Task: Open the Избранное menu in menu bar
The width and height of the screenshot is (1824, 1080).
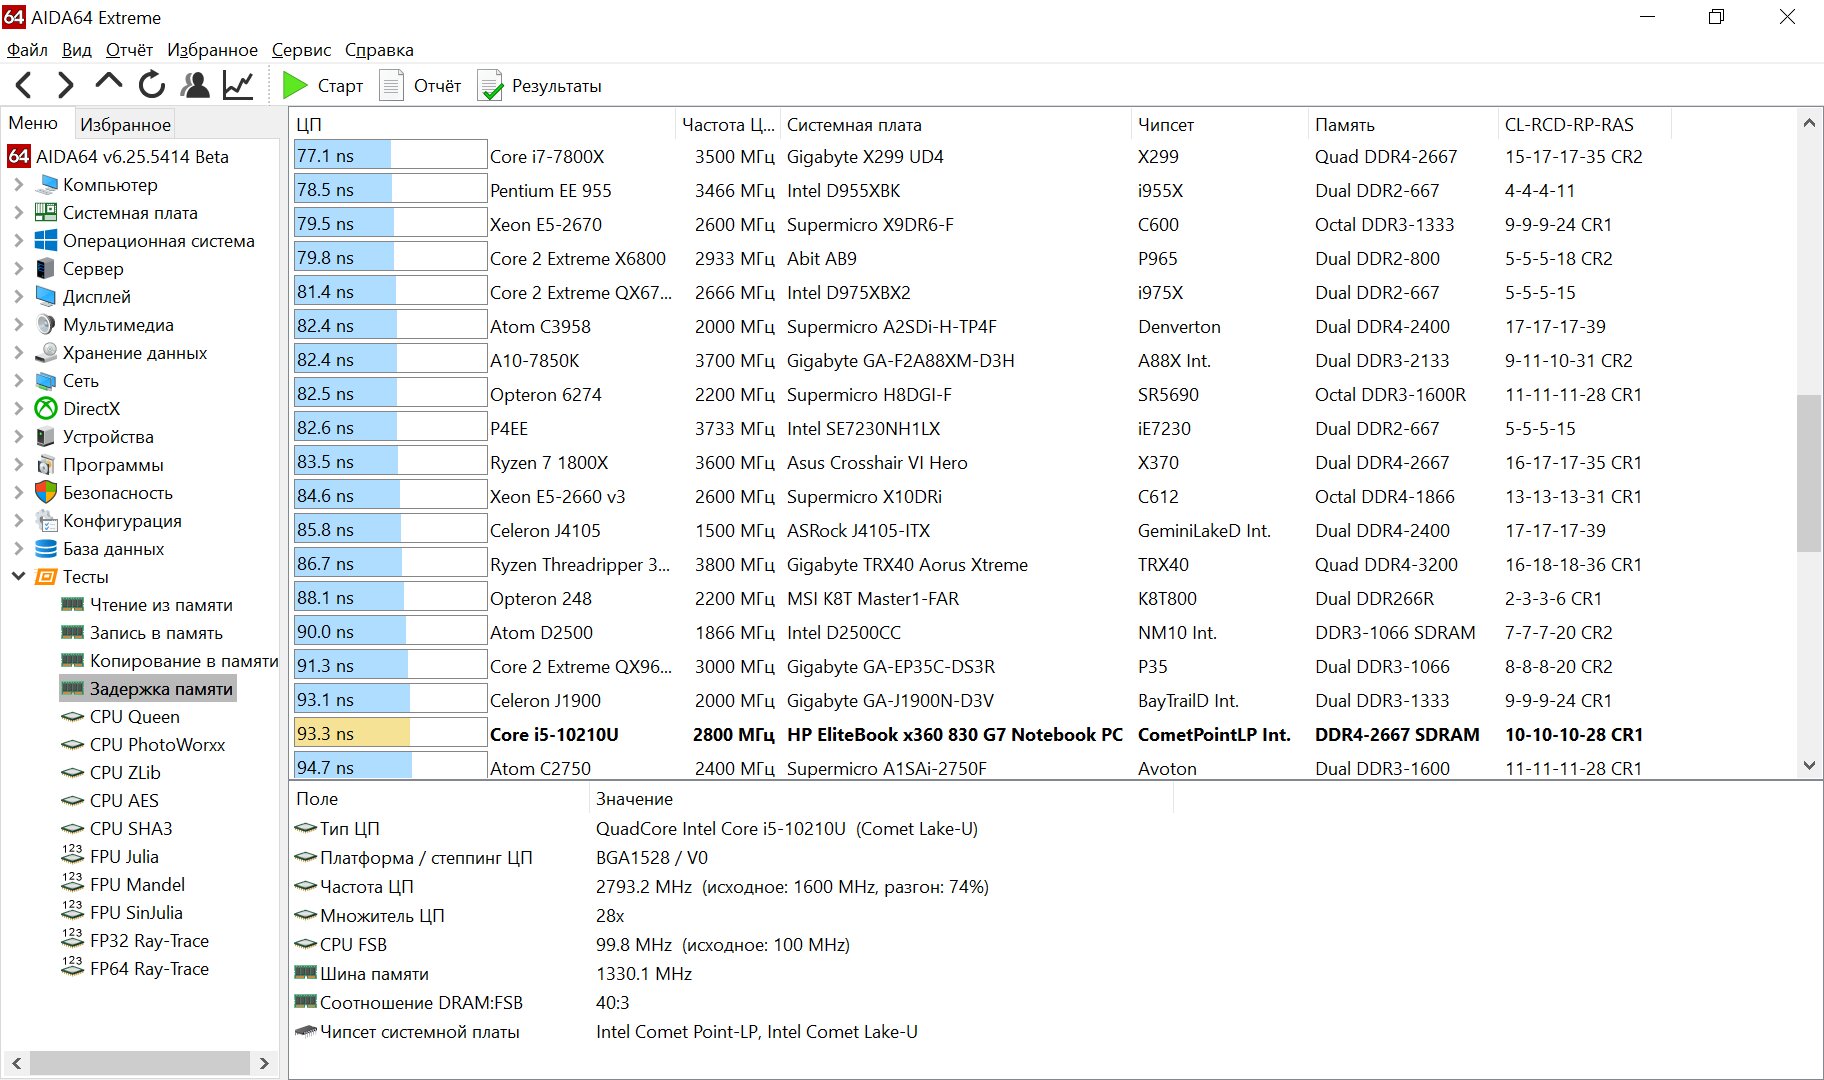Action: (212, 50)
